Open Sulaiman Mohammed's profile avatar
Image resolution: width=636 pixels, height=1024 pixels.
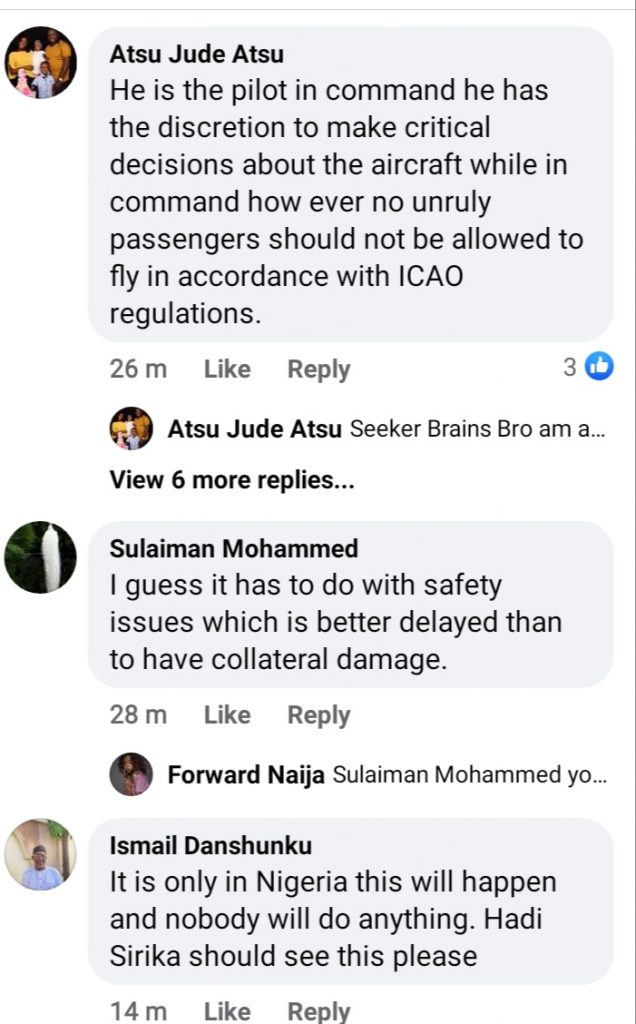click(x=40, y=557)
